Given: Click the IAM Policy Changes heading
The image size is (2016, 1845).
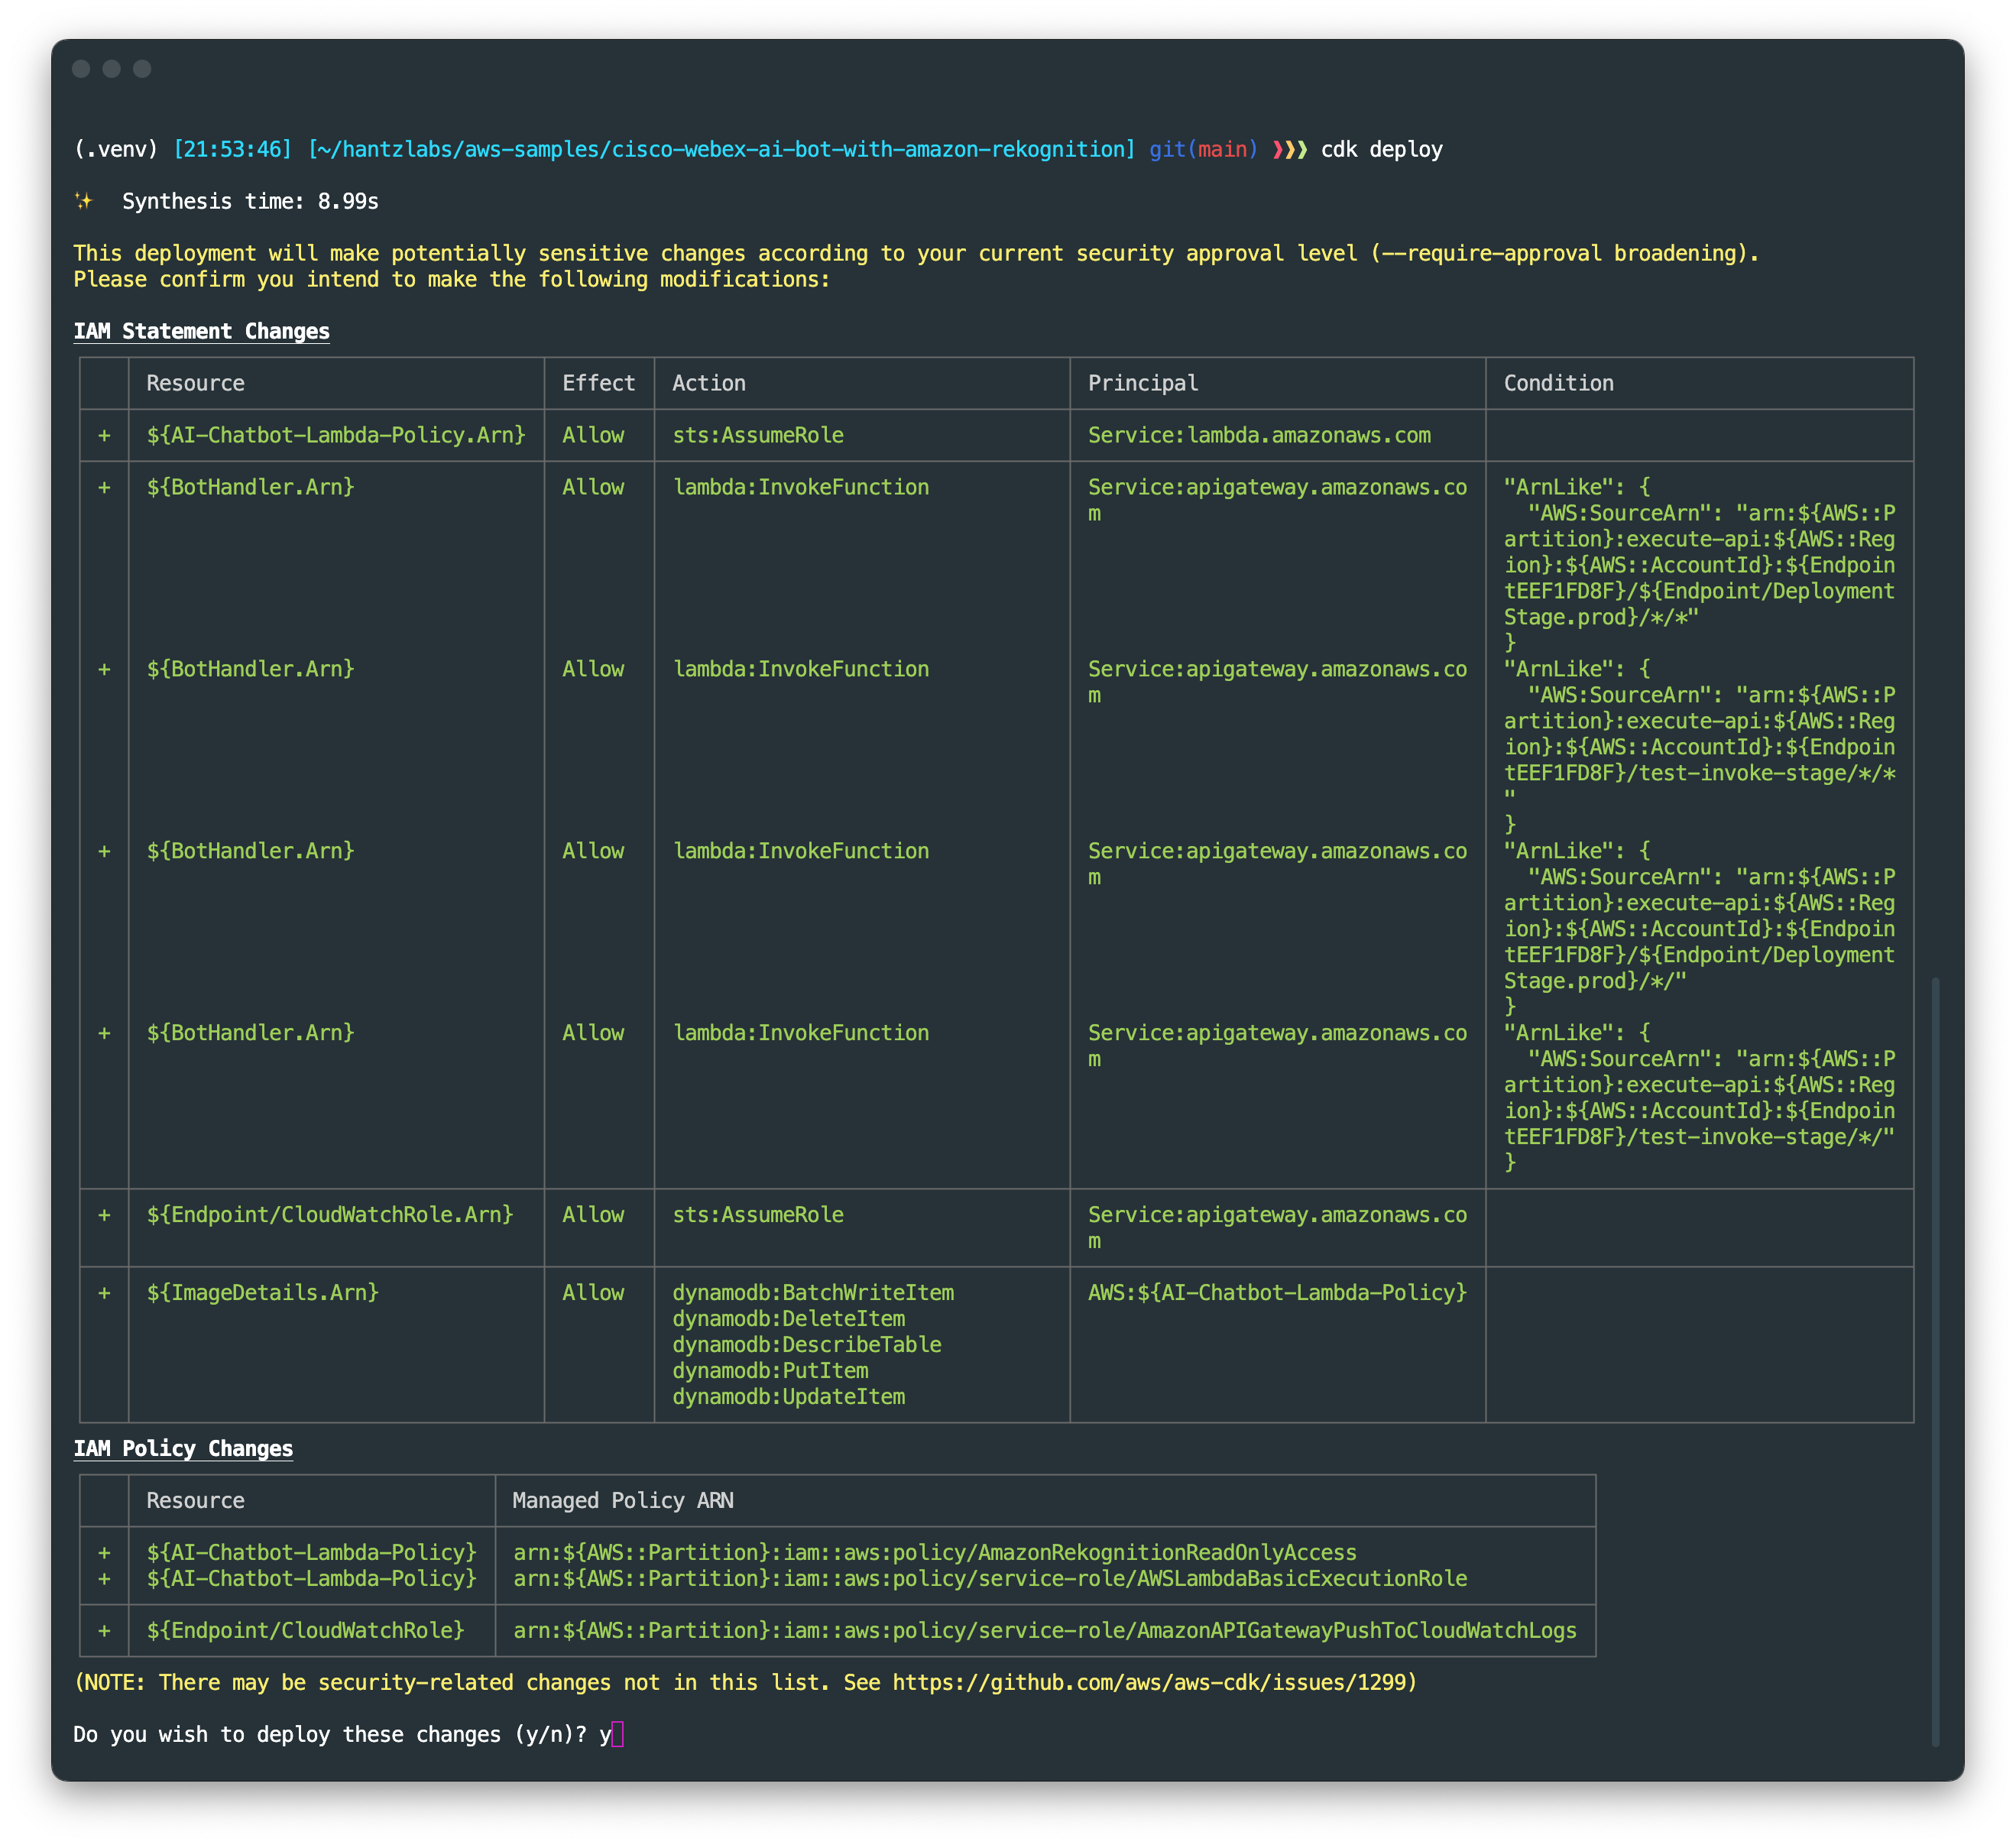Looking at the screenshot, I should click(x=183, y=1449).
